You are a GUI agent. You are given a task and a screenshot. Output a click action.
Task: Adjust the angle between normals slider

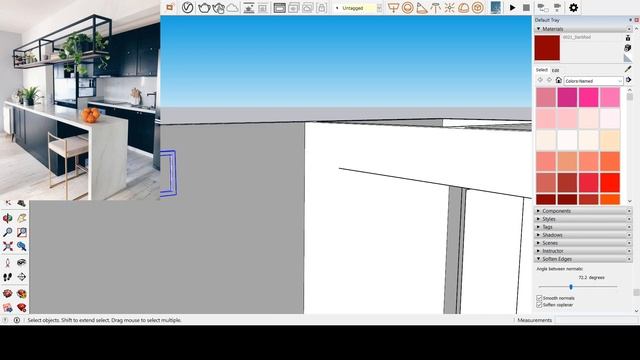coord(571,287)
